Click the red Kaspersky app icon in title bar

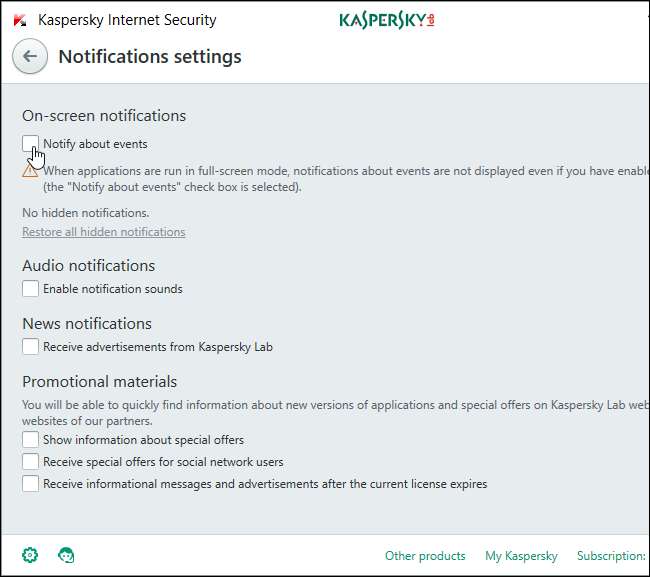[20, 20]
